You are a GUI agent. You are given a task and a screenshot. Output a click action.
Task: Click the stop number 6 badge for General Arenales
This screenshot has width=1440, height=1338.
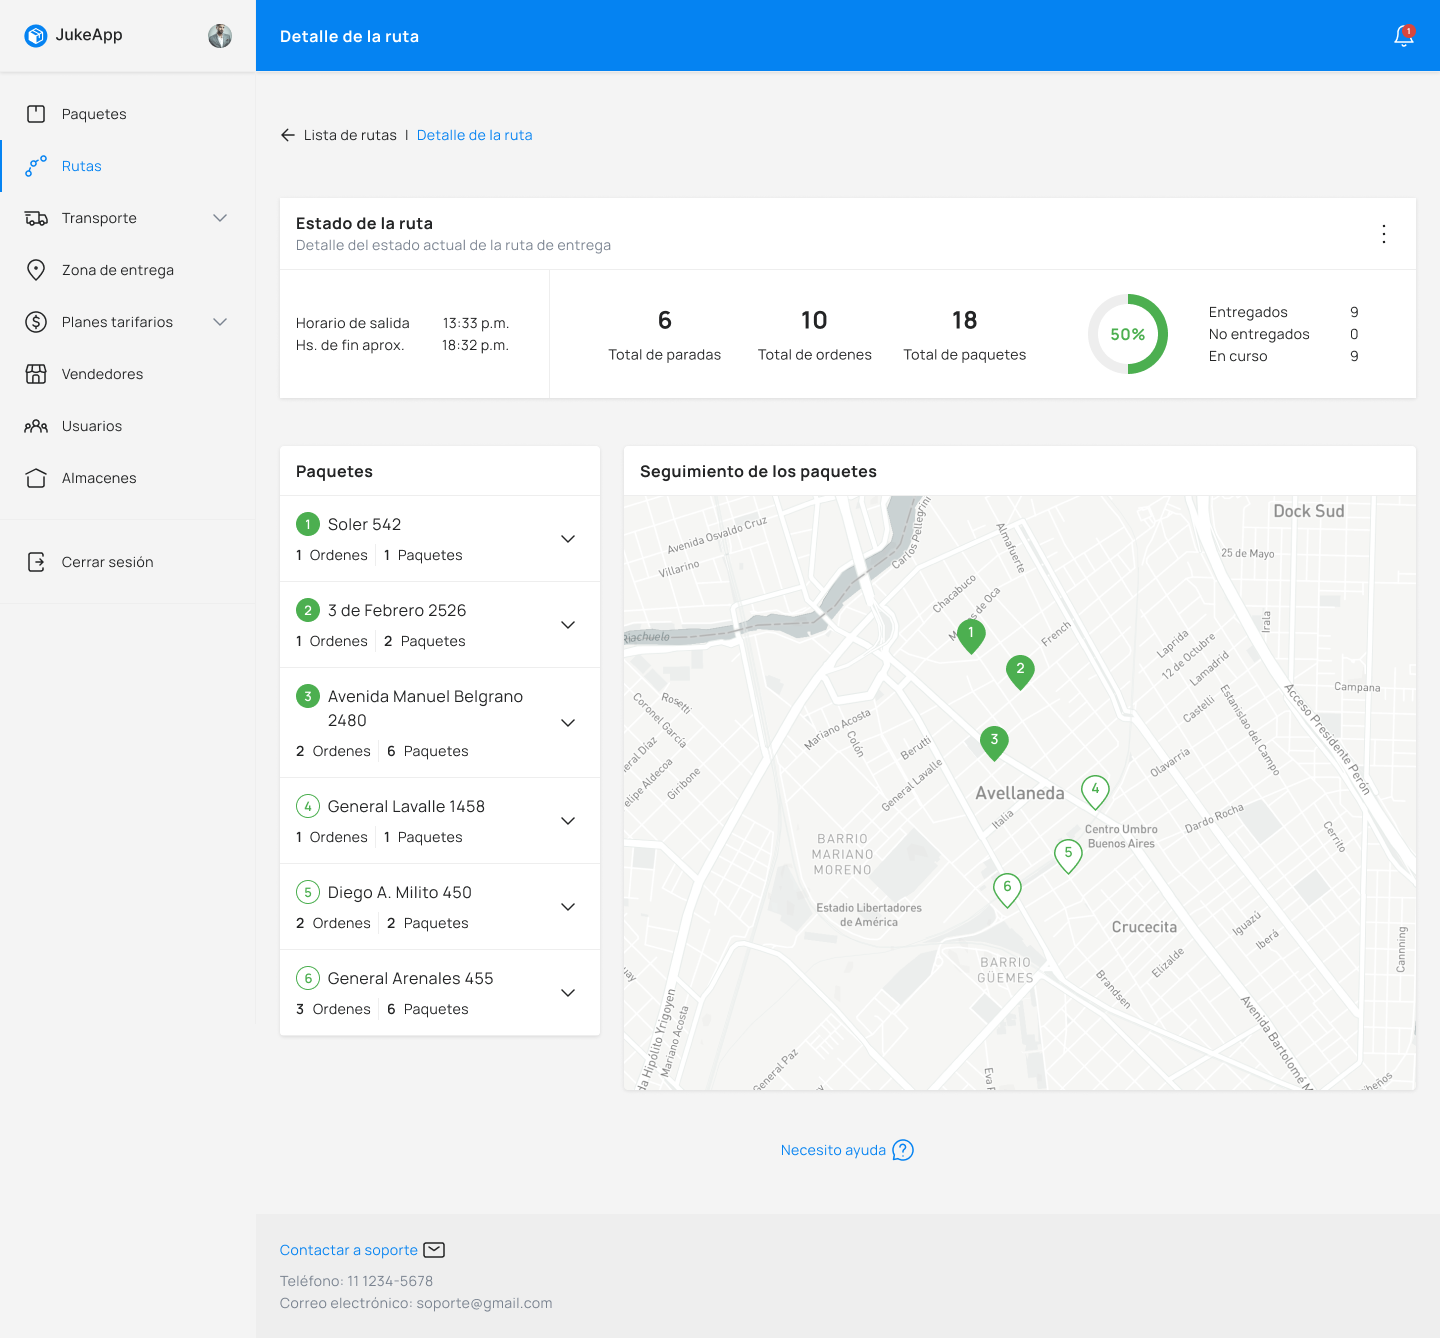tap(308, 978)
